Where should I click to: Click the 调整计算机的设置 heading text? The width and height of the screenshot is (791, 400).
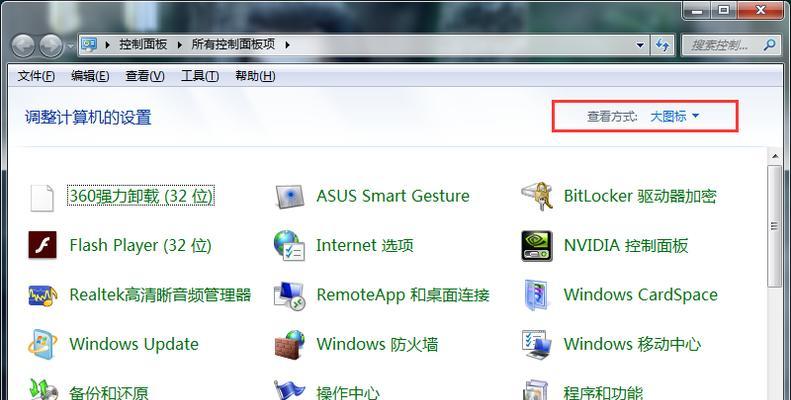[x=88, y=118]
